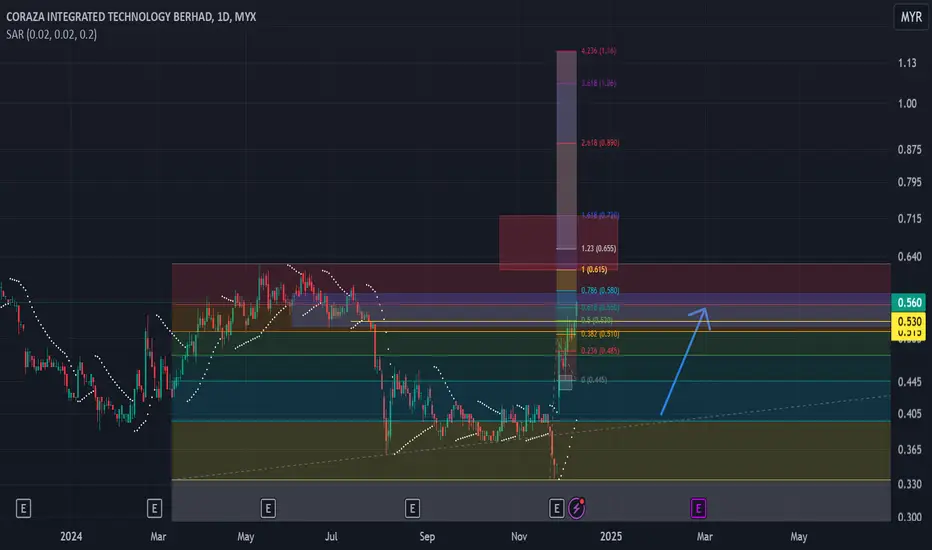932x550 pixels.
Task: Select the 3.618 (1.06) Fibonacci level label
Action: point(599,83)
